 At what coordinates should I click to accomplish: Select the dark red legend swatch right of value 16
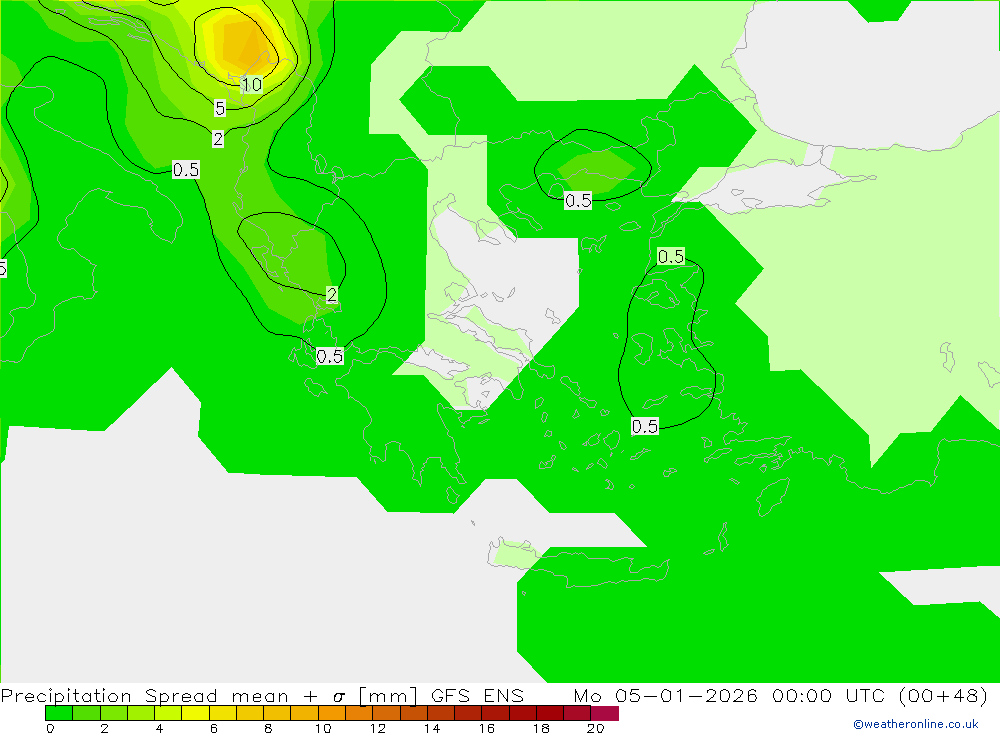[496, 713]
